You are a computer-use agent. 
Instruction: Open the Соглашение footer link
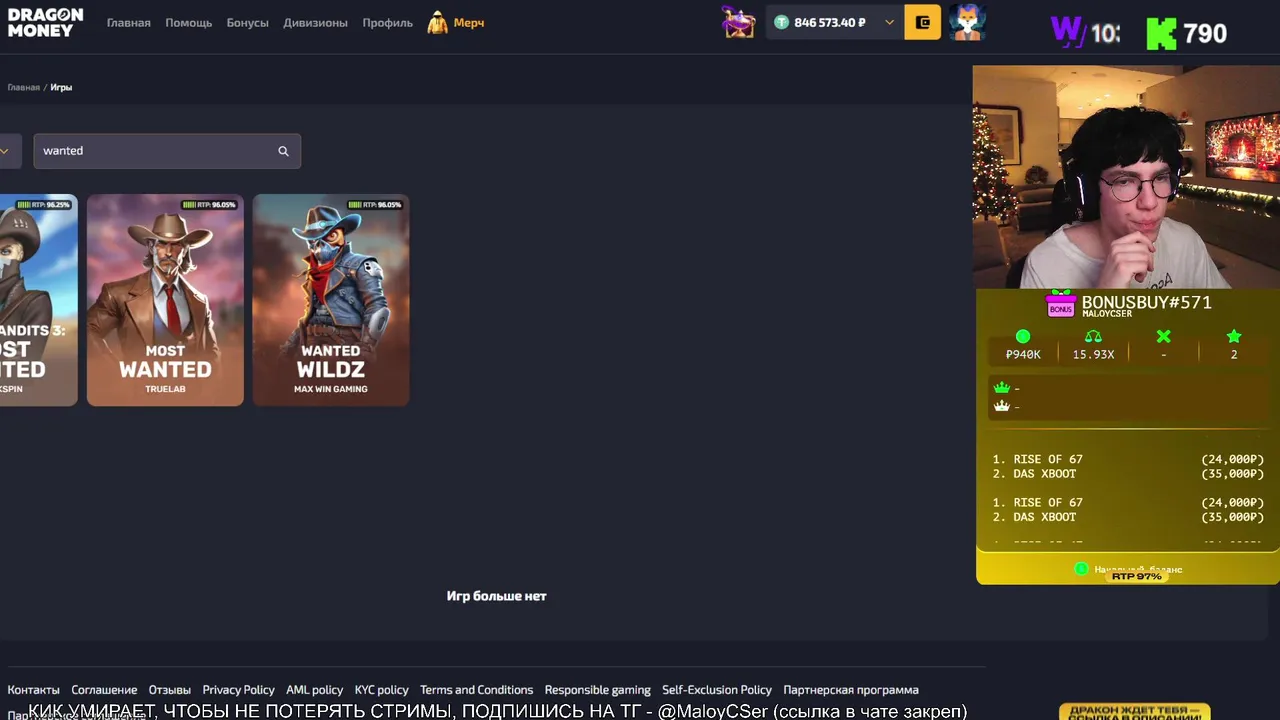click(x=104, y=690)
